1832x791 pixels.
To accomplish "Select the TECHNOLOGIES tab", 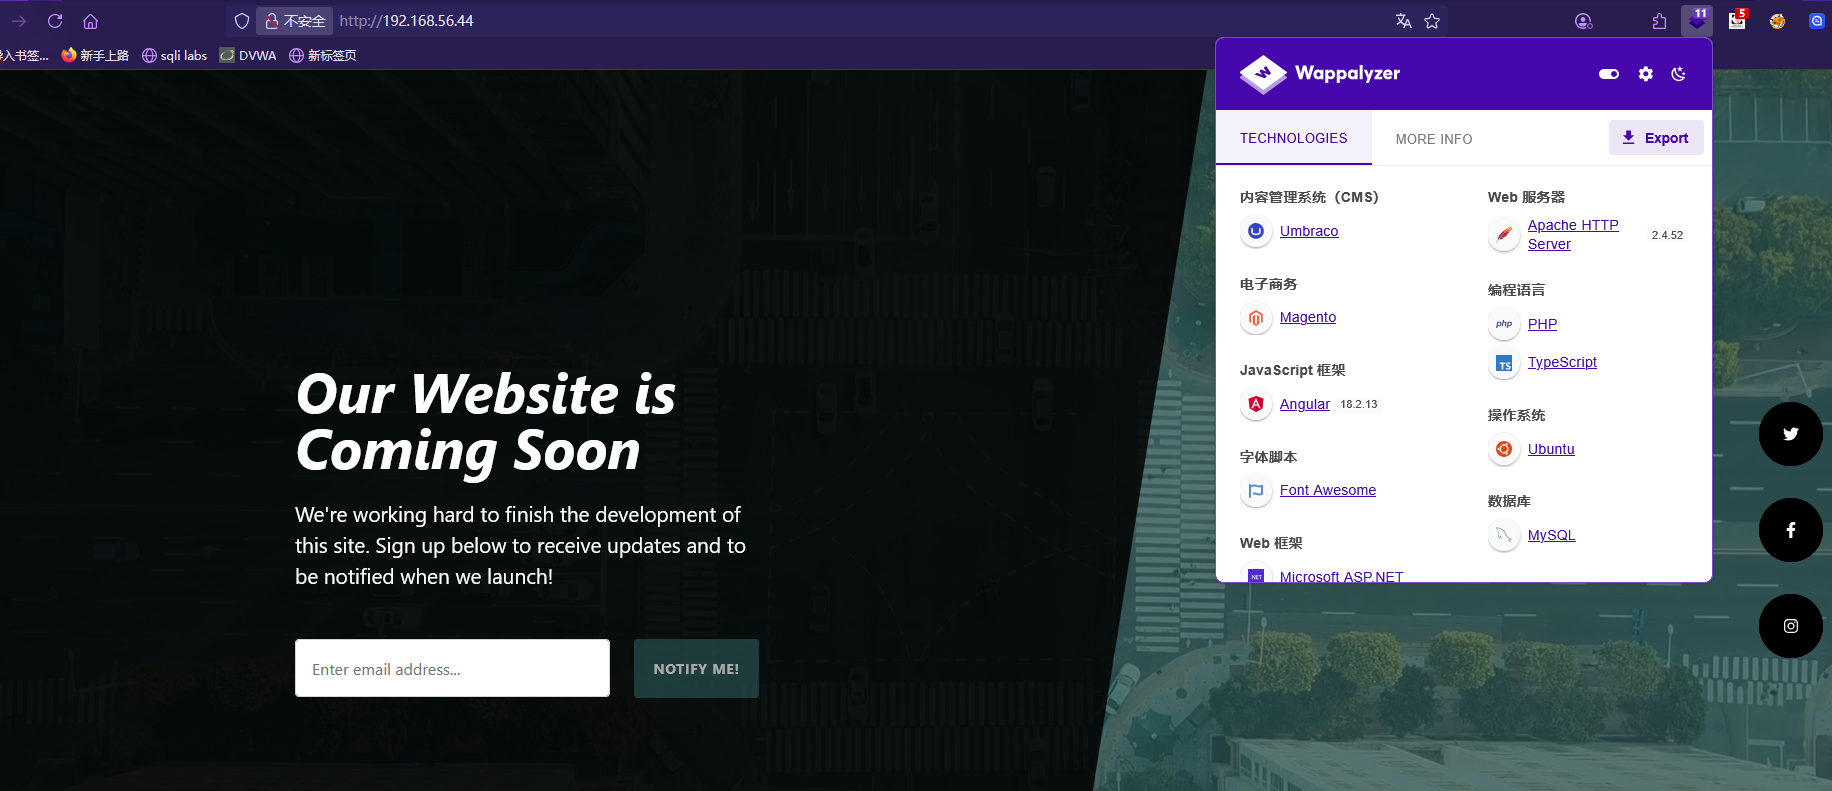I will [x=1293, y=138].
